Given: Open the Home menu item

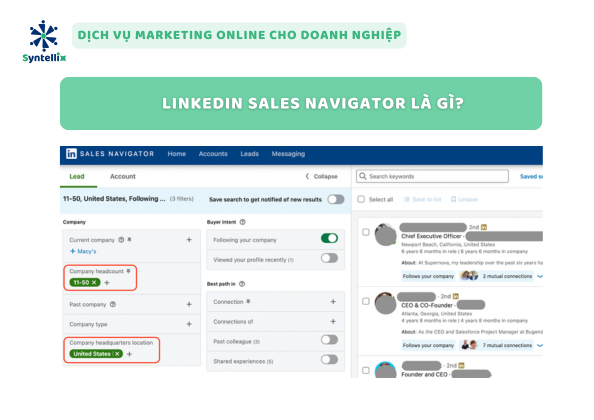Looking at the screenshot, I should click(x=177, y=154).
